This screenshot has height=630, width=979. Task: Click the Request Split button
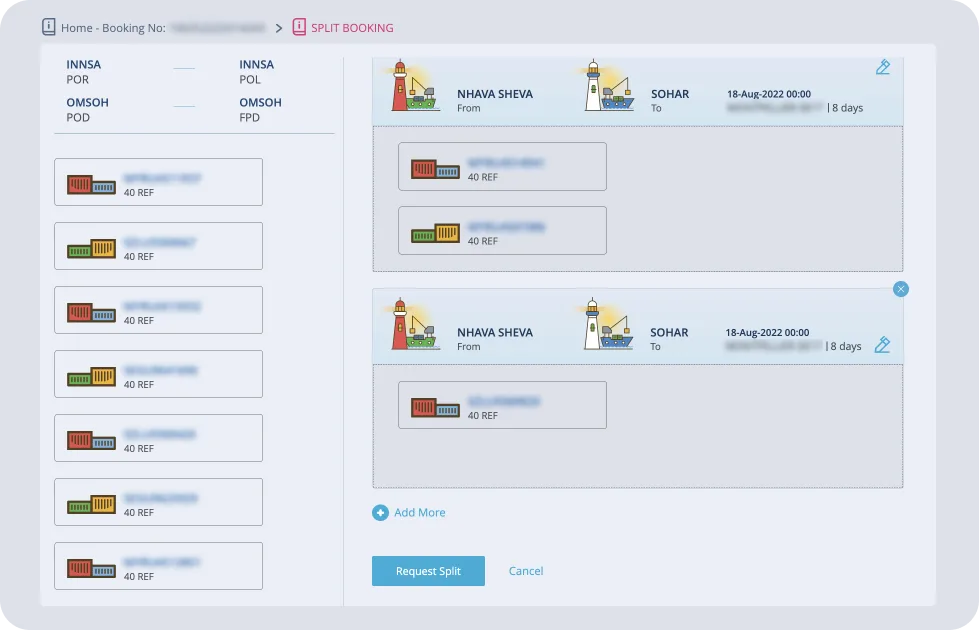(428, 571)
